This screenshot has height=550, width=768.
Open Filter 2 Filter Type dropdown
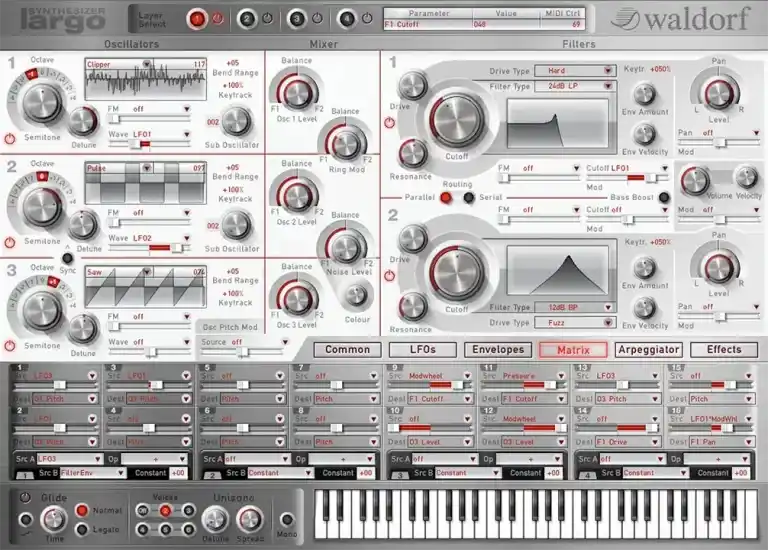click(575, 307)
